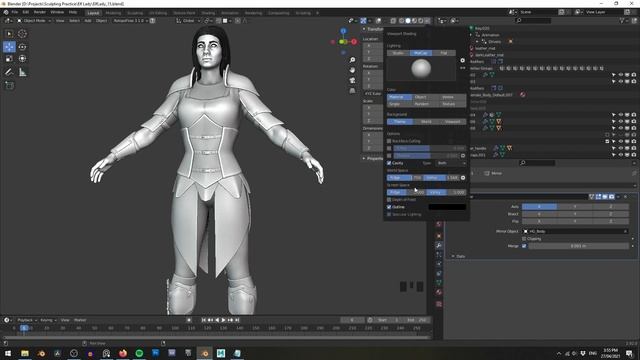Click the Blender logo menu icon
Viewport: 640px width, 360px height.
[x=6, y=12]
